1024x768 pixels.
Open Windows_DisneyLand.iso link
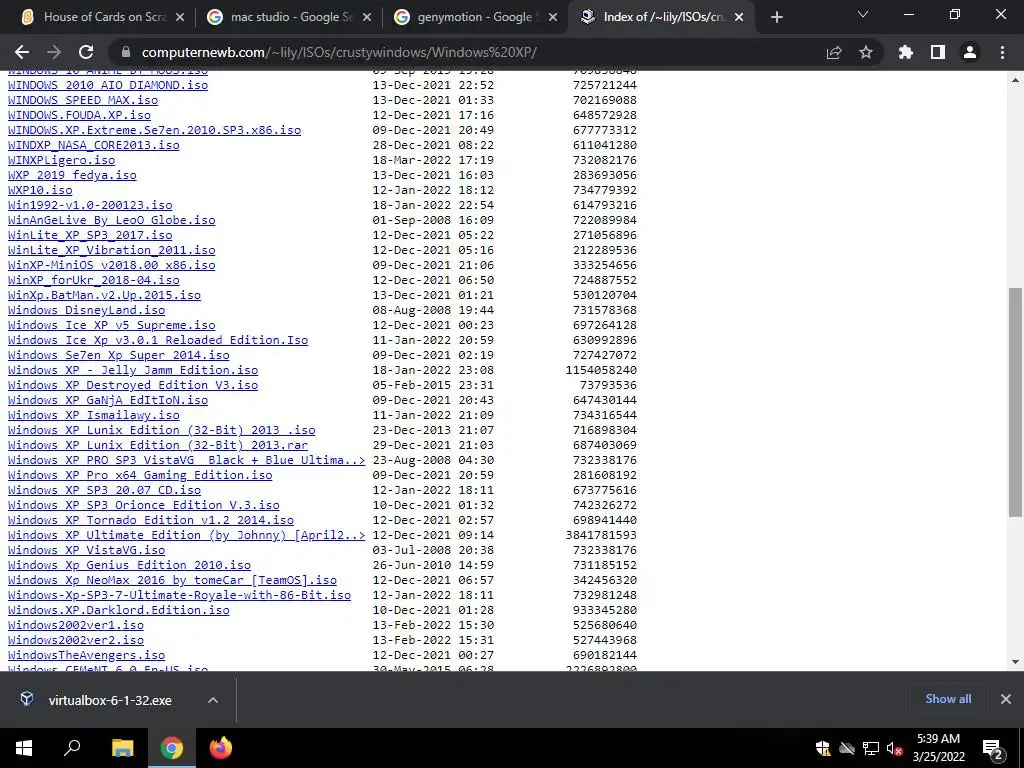point(86,310)
